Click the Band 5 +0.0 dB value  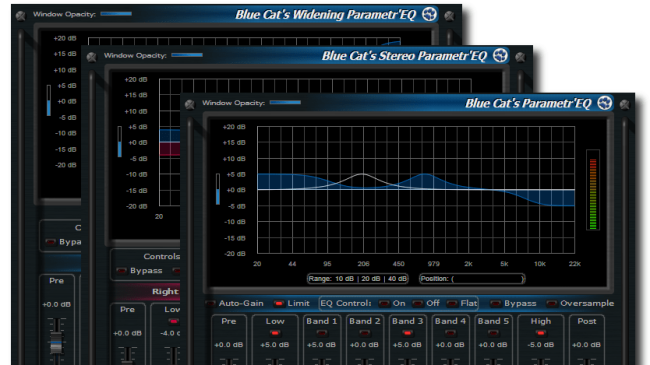(493, 345)
